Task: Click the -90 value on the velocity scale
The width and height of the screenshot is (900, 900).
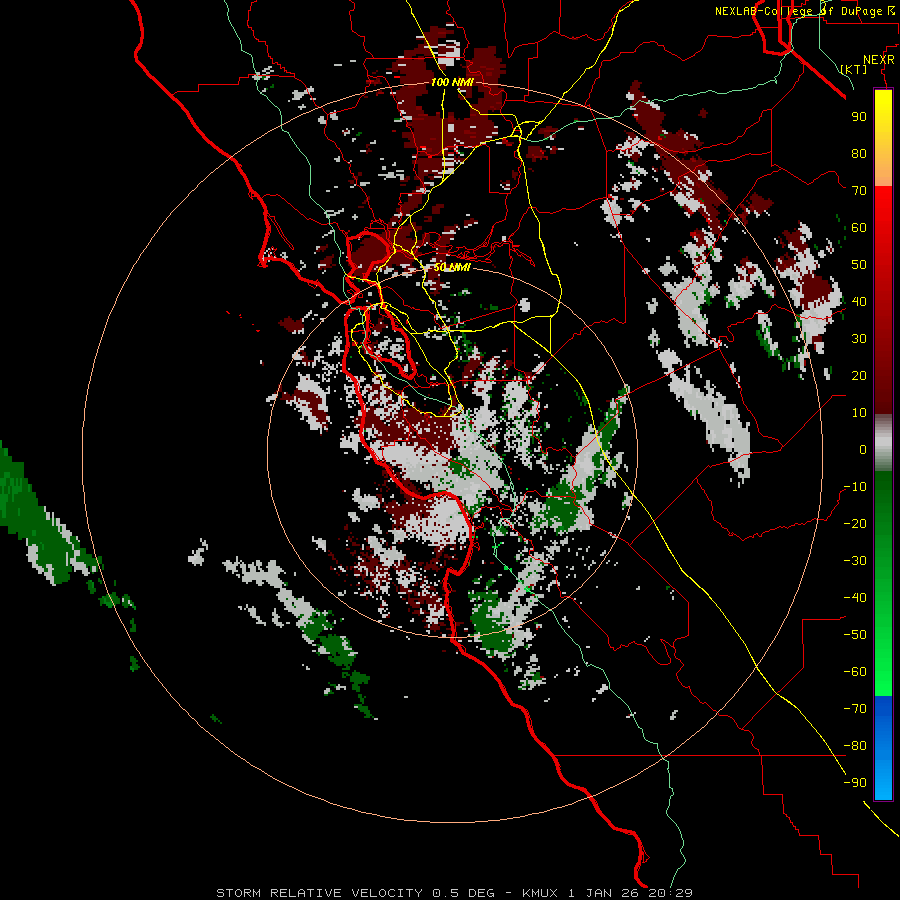Action: [855, 783]
